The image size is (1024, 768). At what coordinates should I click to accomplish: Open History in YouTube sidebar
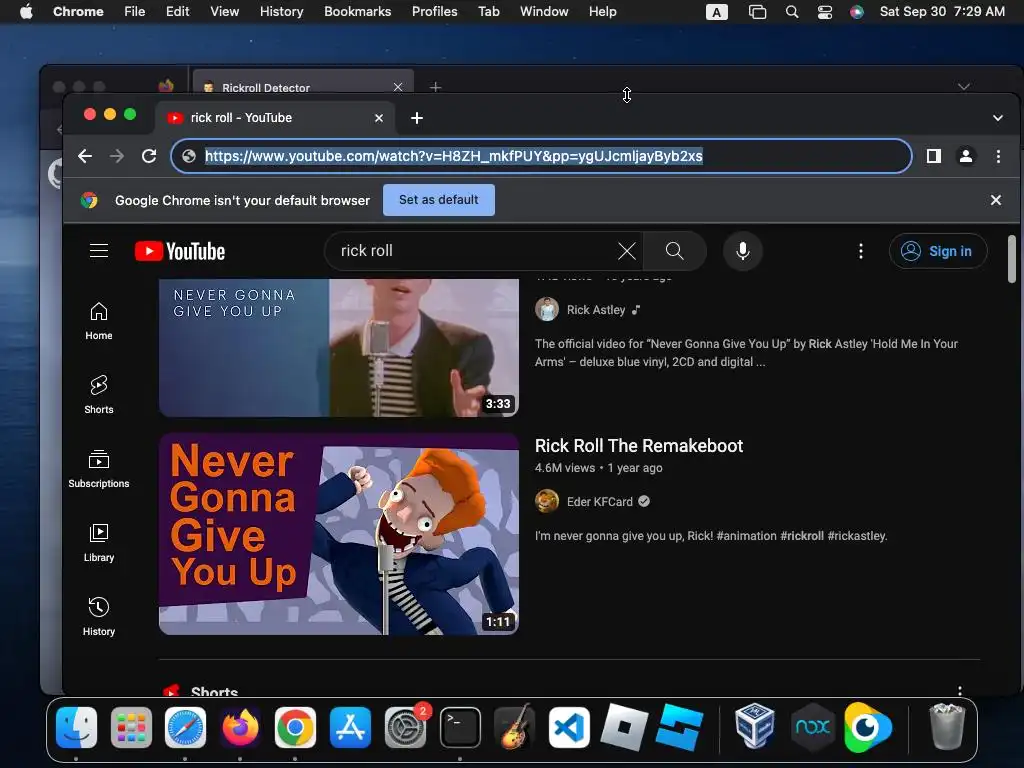[x=99, y=616]
